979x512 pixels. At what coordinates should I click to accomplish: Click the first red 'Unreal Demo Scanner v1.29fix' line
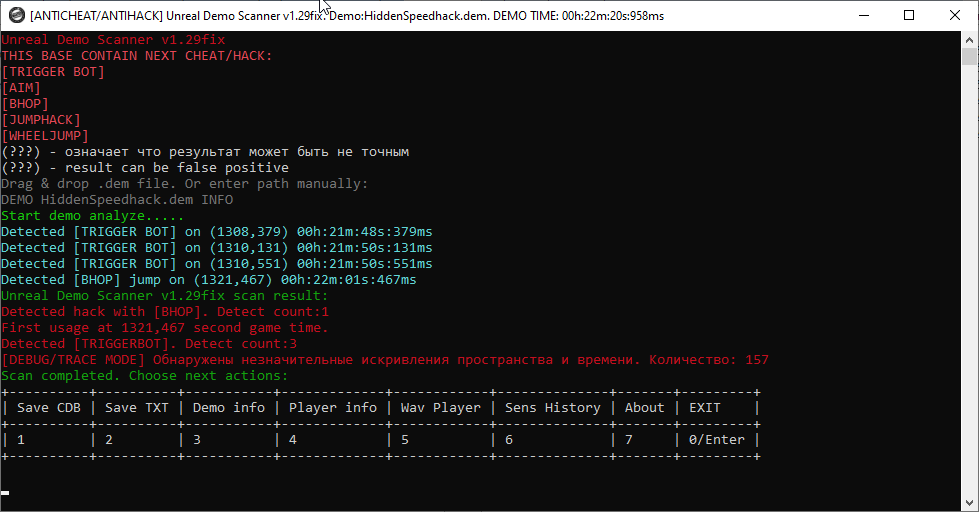[113, 40]
